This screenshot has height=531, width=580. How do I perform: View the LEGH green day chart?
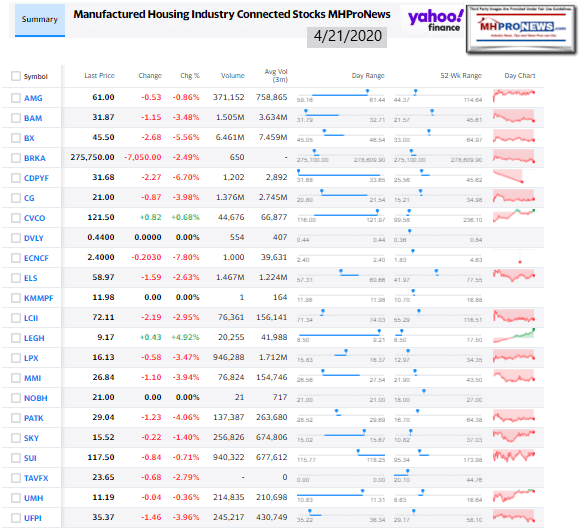[514, 335]
